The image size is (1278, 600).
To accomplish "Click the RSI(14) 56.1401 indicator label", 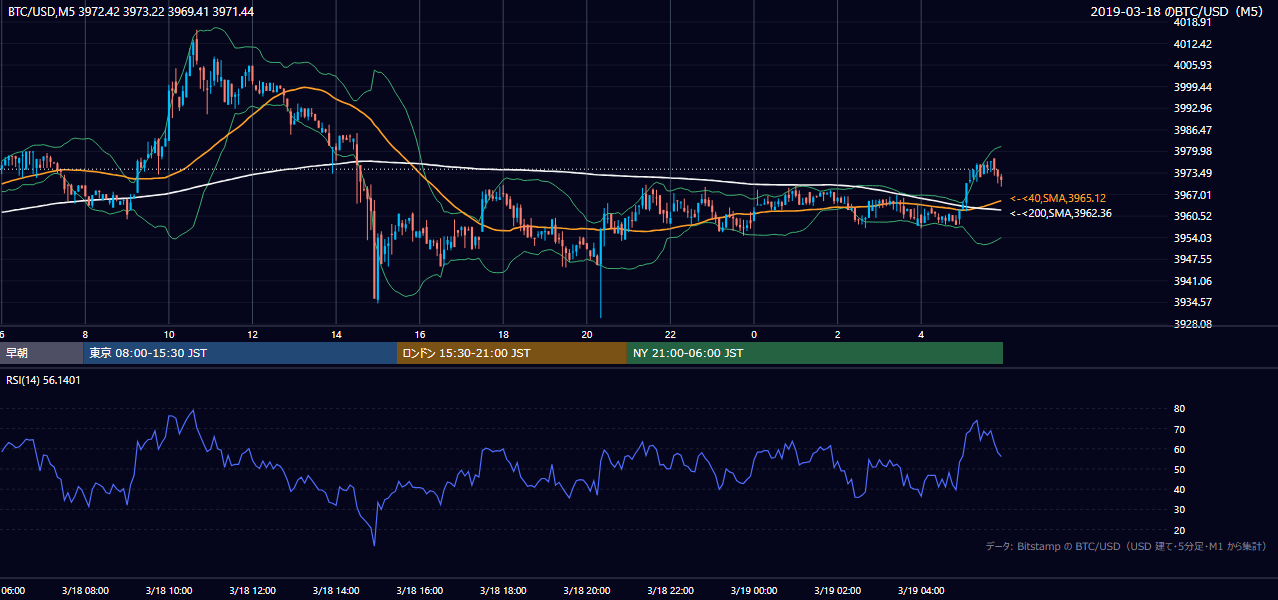I will click(44, 380).
